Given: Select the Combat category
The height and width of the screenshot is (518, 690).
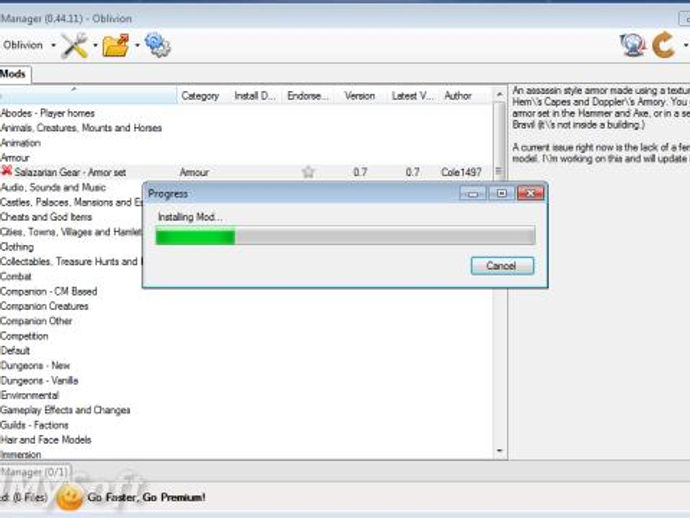Looking at the screenshot, I should (x=16, y=276).
